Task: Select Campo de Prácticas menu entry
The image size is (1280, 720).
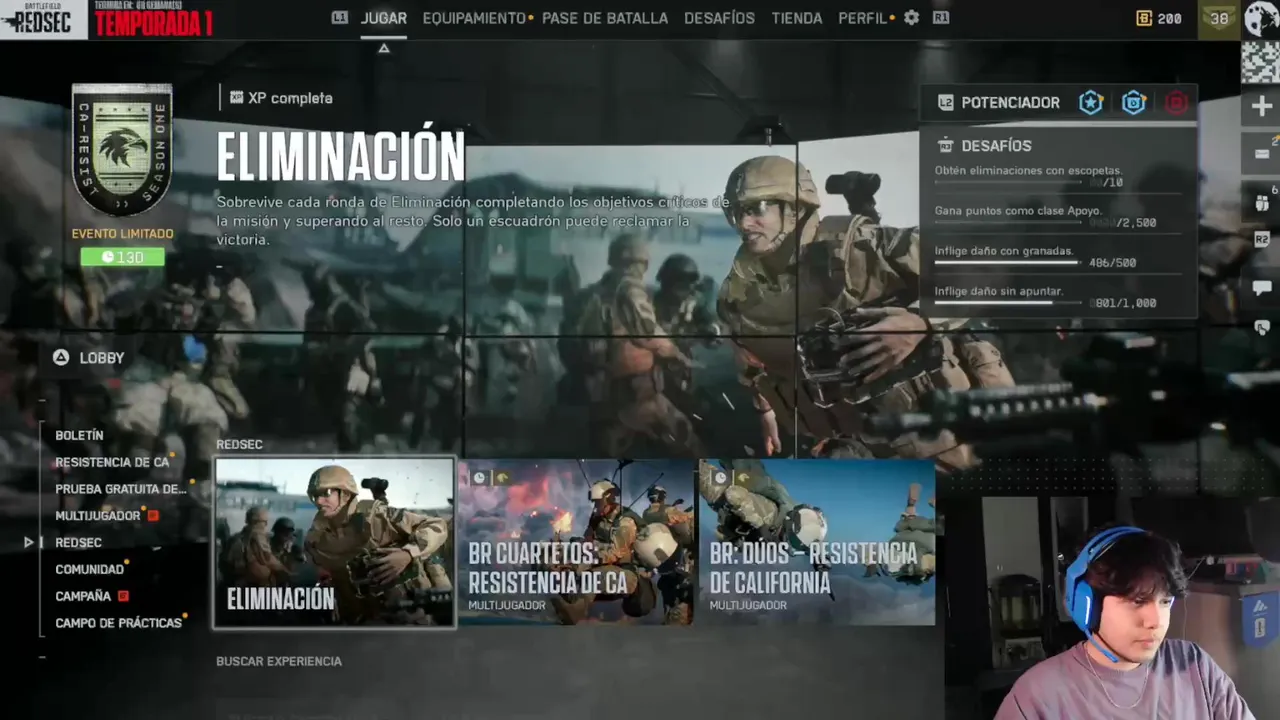Action: 118,623
